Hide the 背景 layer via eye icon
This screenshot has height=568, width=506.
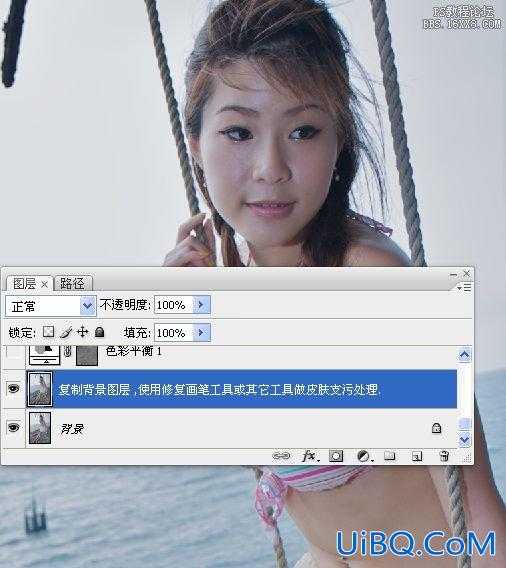pyautogui.click(x=14, y=428)
